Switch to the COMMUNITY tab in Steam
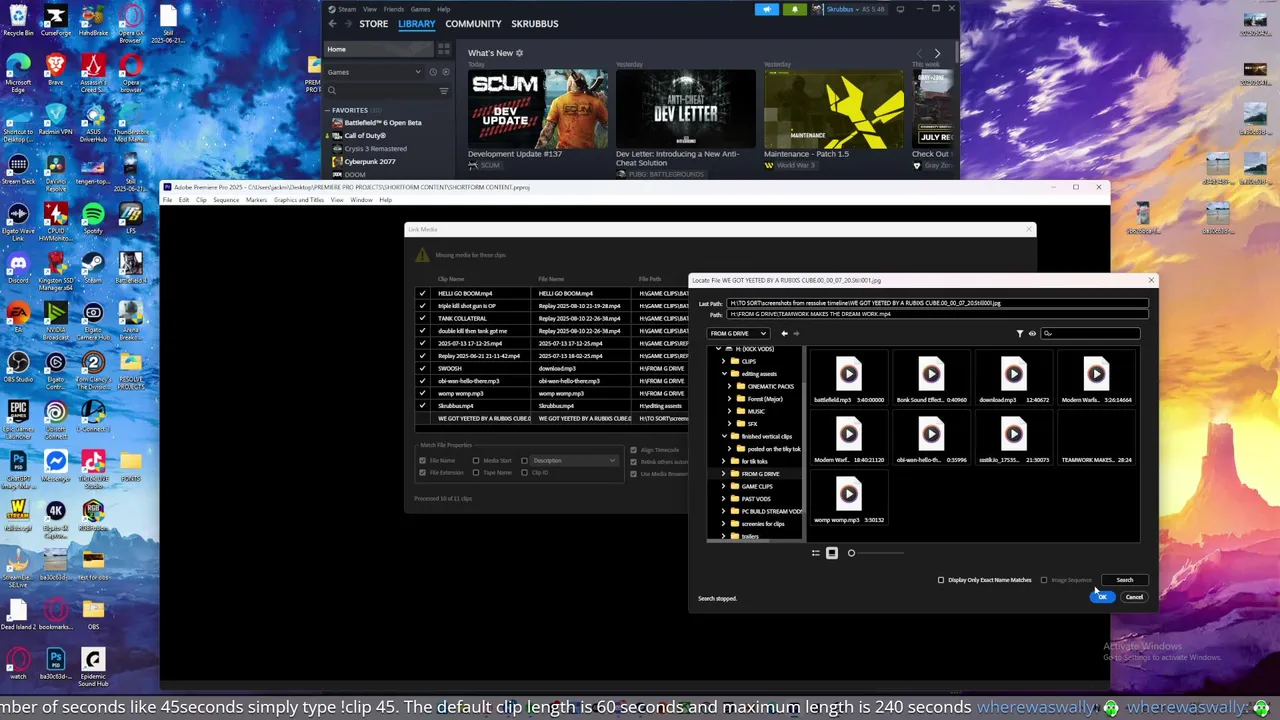 pyautogui.click(x=473, y=24)
